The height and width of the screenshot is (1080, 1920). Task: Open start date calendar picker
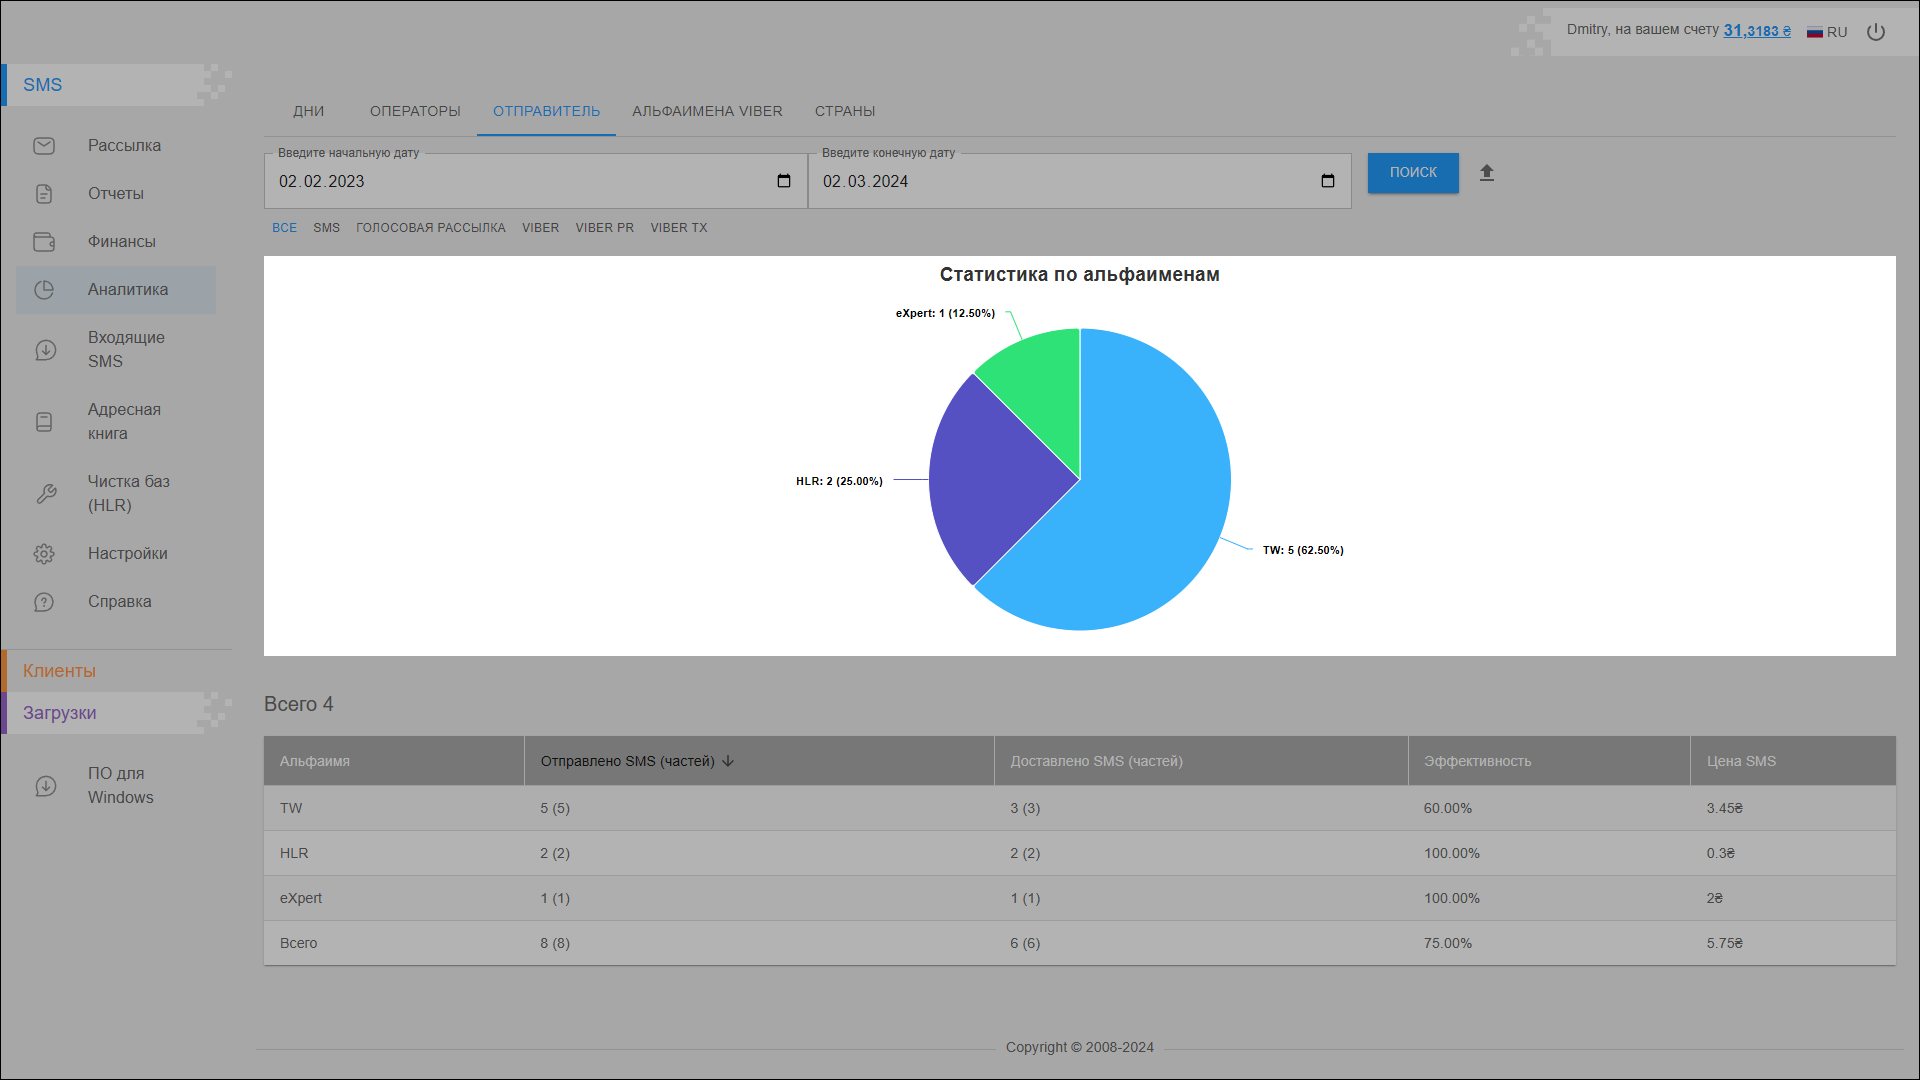784,181
